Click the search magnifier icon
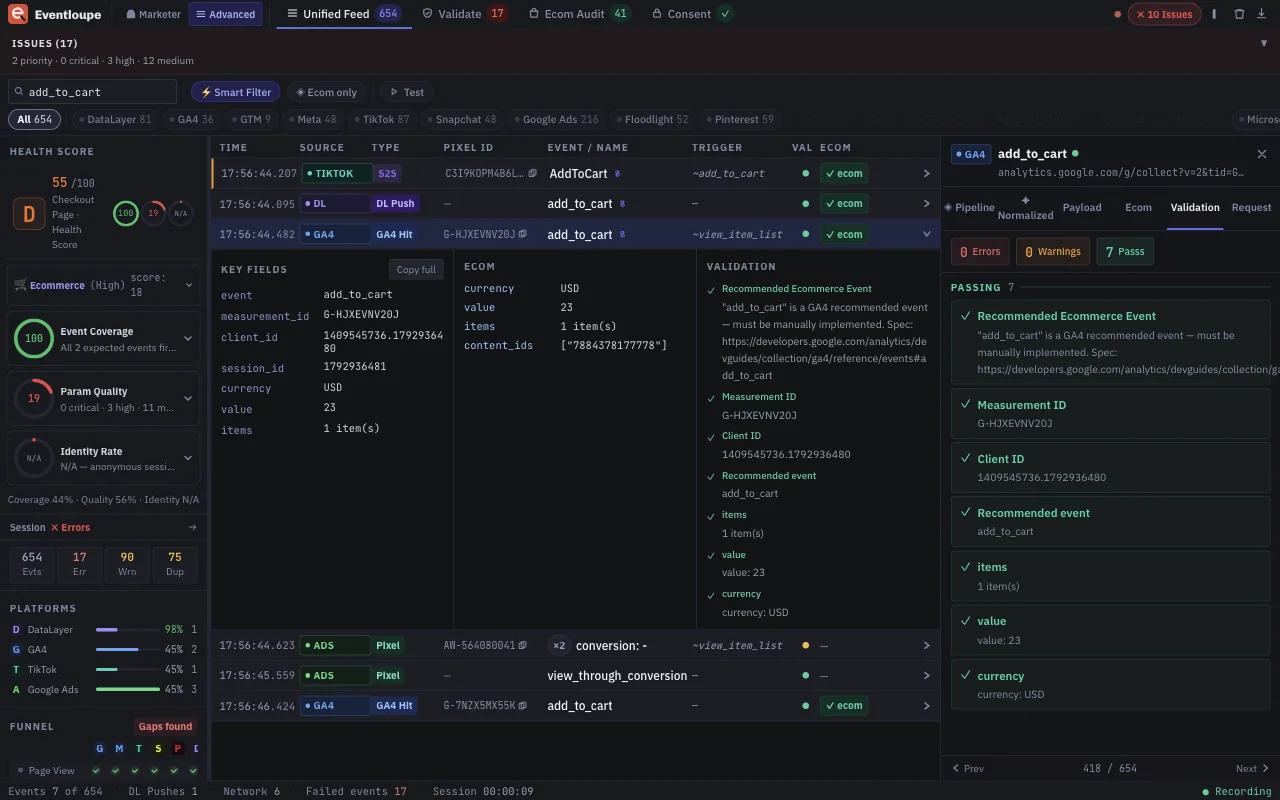 [19, 92]
